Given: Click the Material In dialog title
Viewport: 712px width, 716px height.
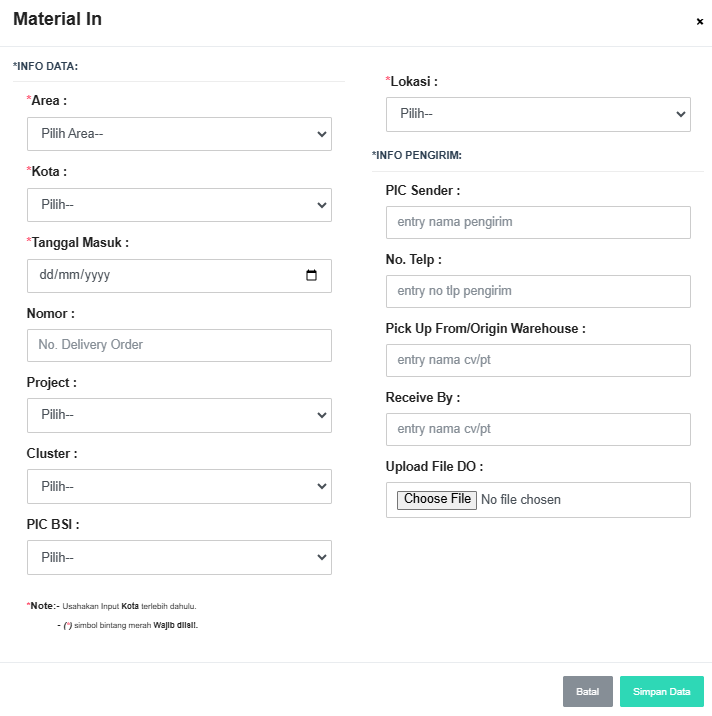Looking at the screenshot, I should (x=57, y=19).
